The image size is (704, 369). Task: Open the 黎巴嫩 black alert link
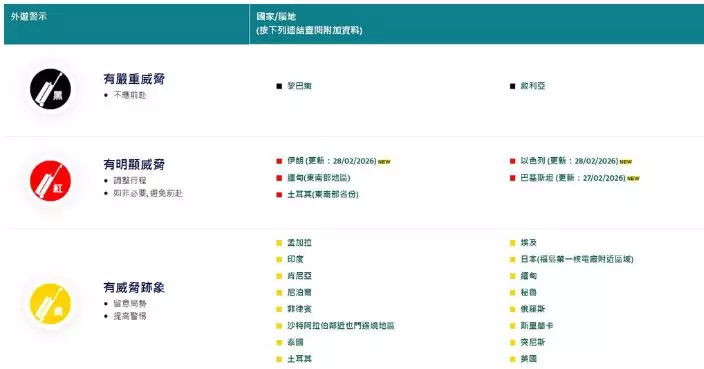pyautogui.click(x=299, y=86)
